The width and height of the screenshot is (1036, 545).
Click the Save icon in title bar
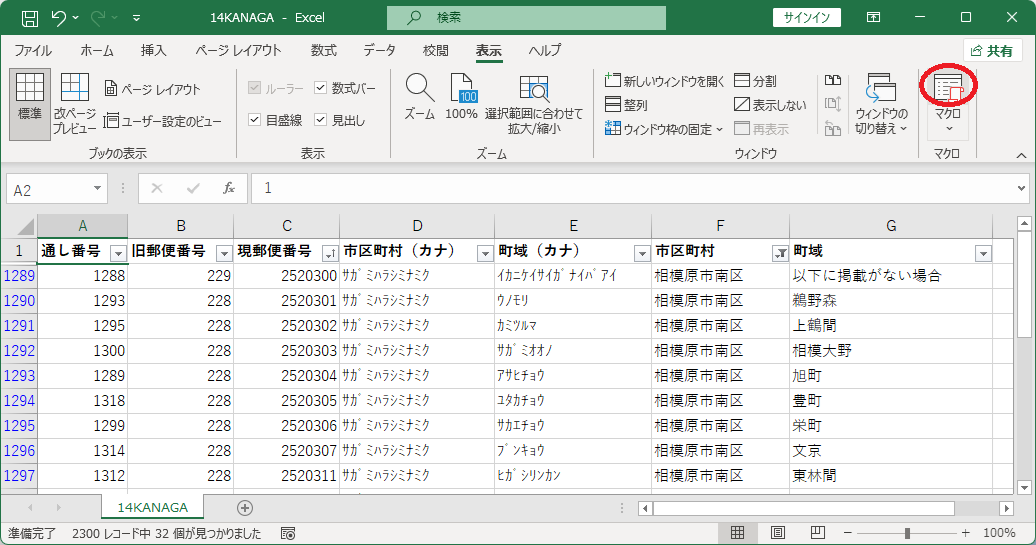[30, 18]
